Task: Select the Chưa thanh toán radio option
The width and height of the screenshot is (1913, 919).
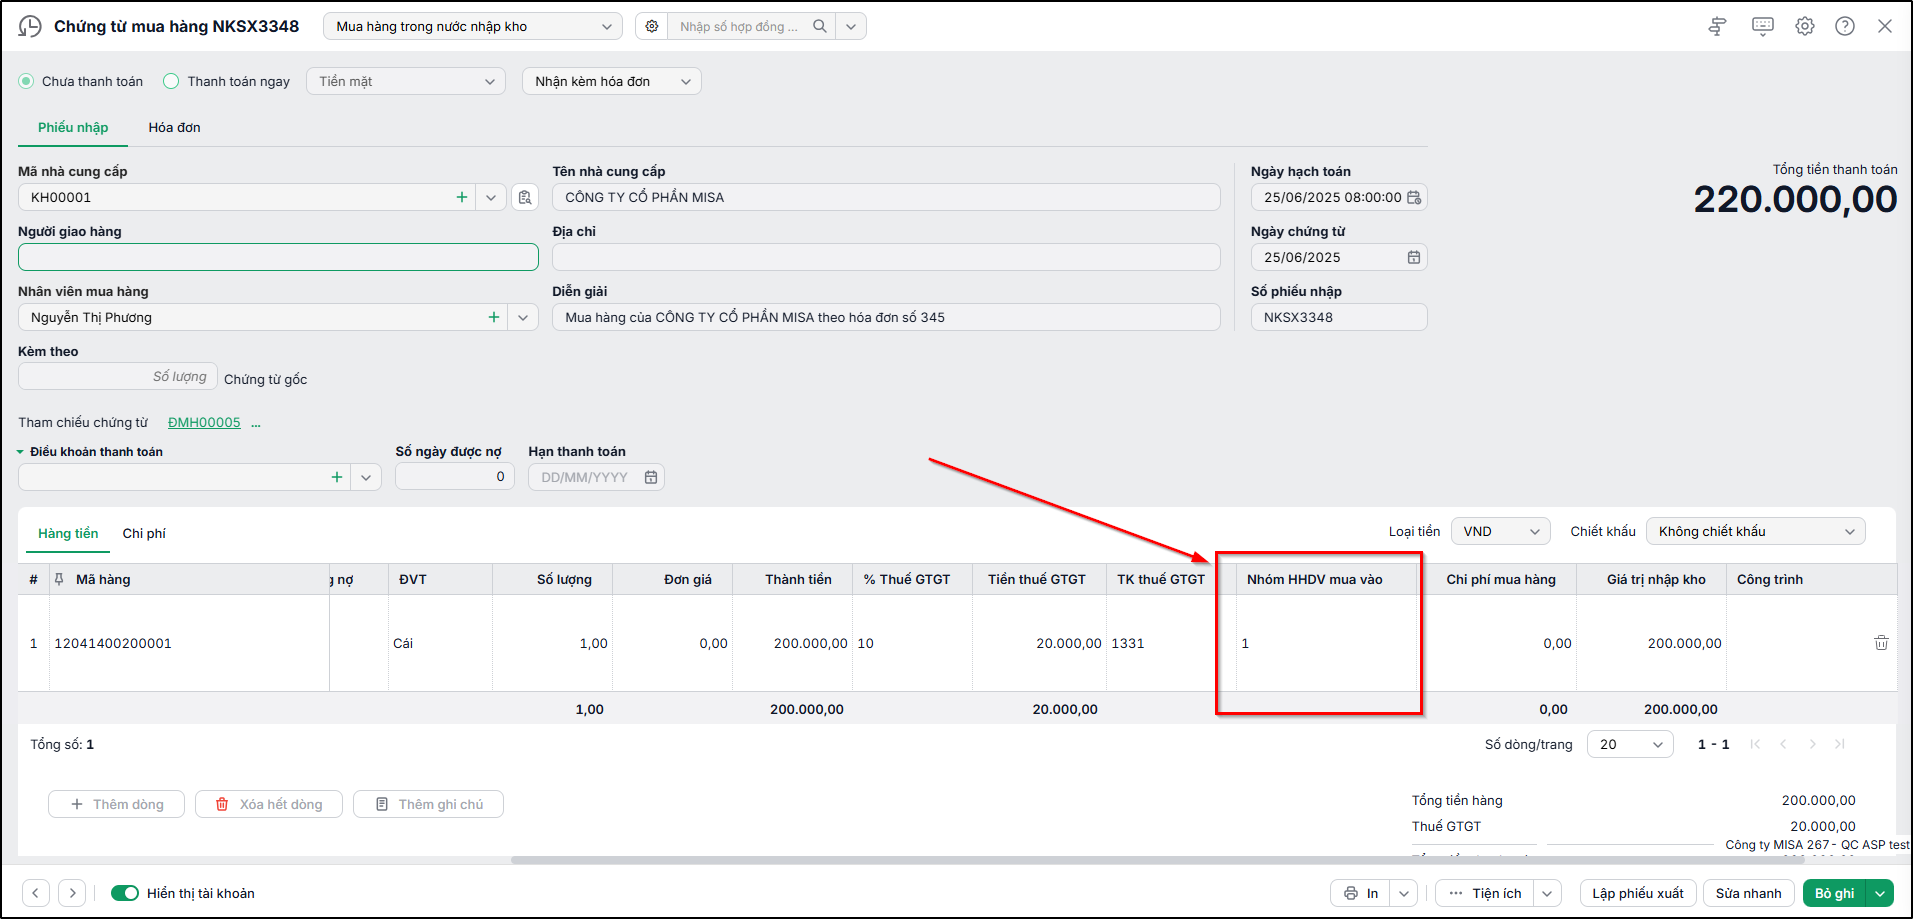Action: coord(26,81)
